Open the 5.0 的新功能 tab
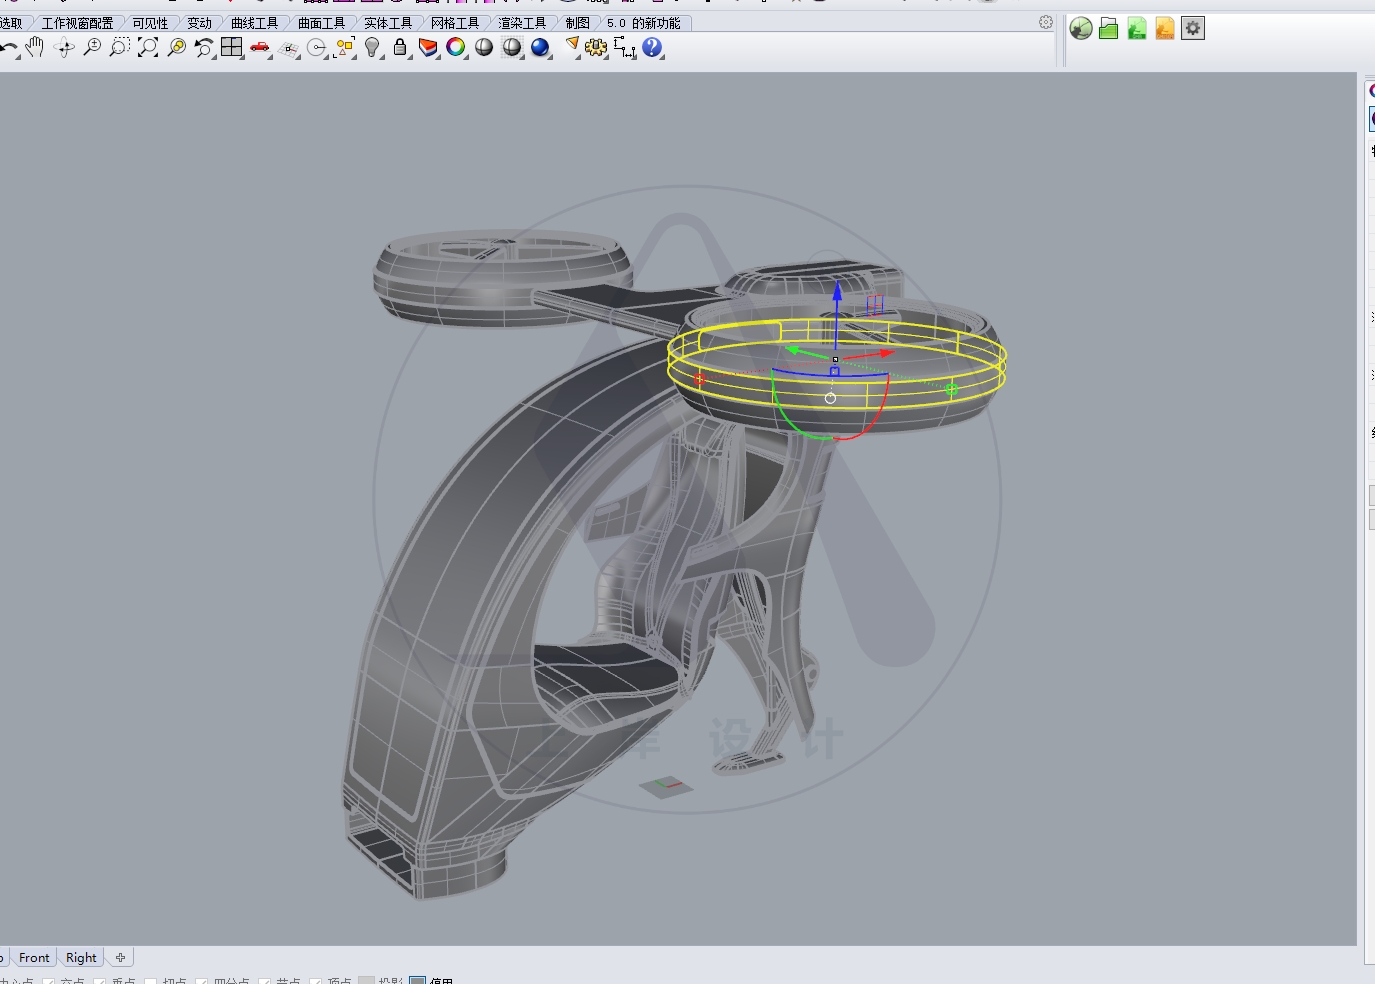Viewport: 1375px width, 984px height. [643, 23]
